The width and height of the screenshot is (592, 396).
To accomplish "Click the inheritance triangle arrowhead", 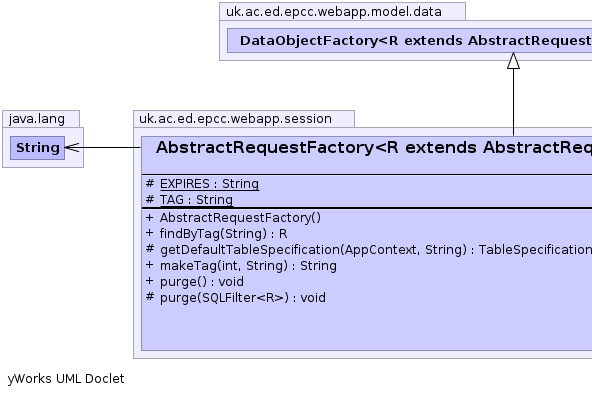I will click(x=513, y=60).
